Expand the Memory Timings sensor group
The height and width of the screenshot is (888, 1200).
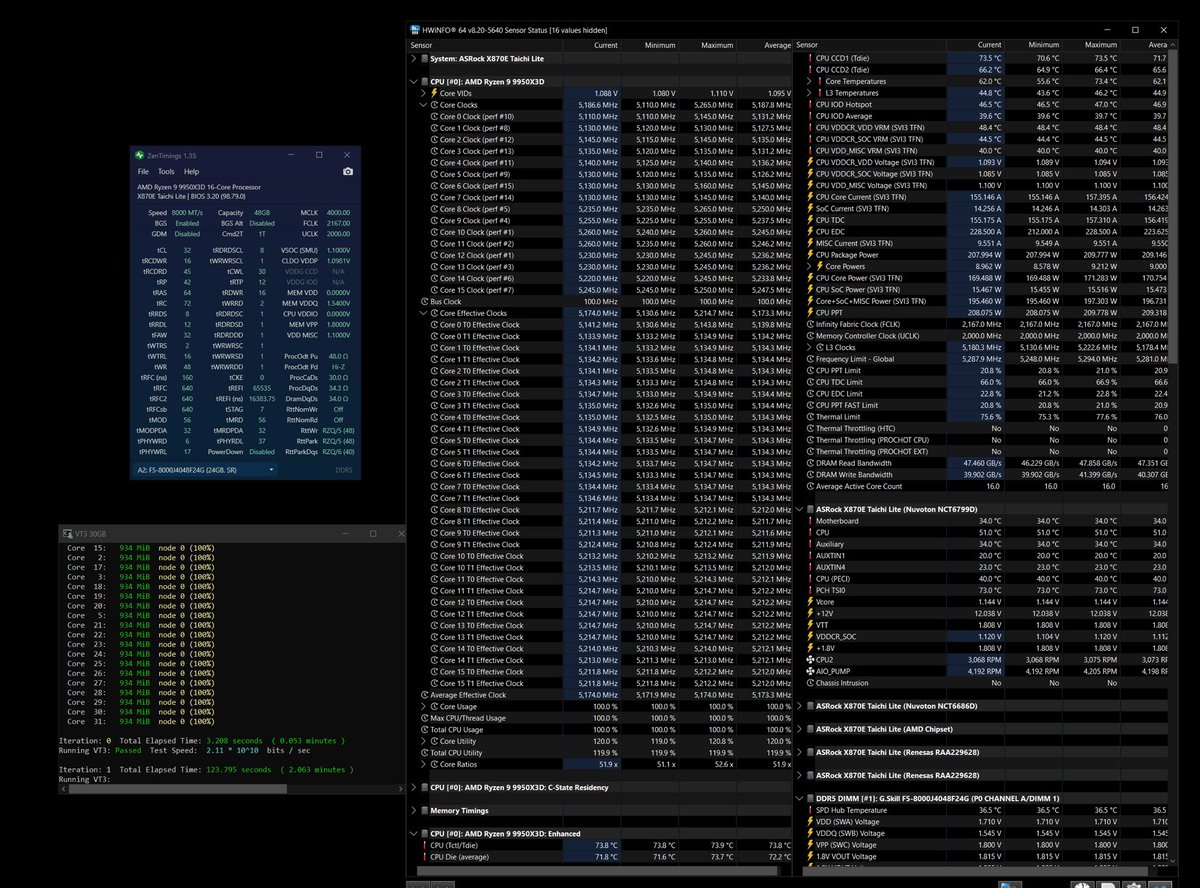click(x=413, y=810)
